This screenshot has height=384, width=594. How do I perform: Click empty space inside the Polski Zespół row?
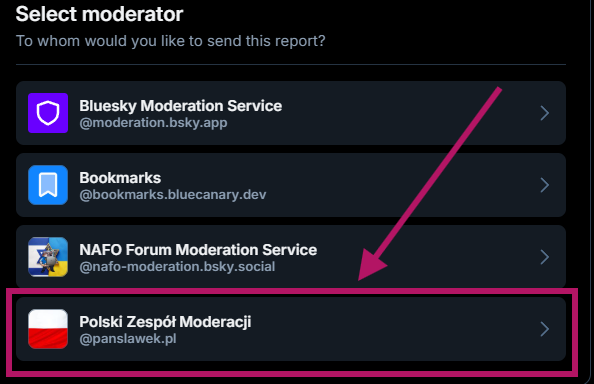pos(379,329)
